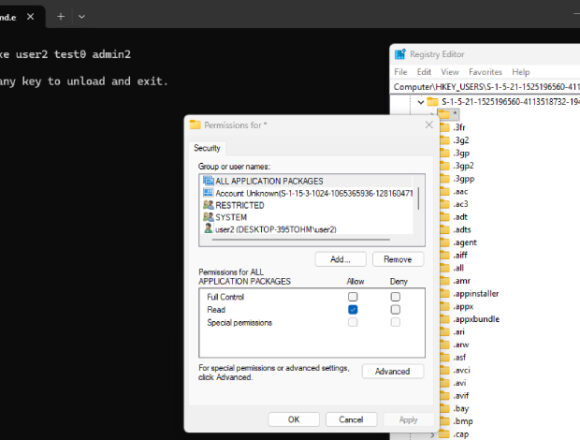This screenshot has height=440, width=580.
Task: Click the folder icon next to .appxbundle
Action: (x=445, y=319)
